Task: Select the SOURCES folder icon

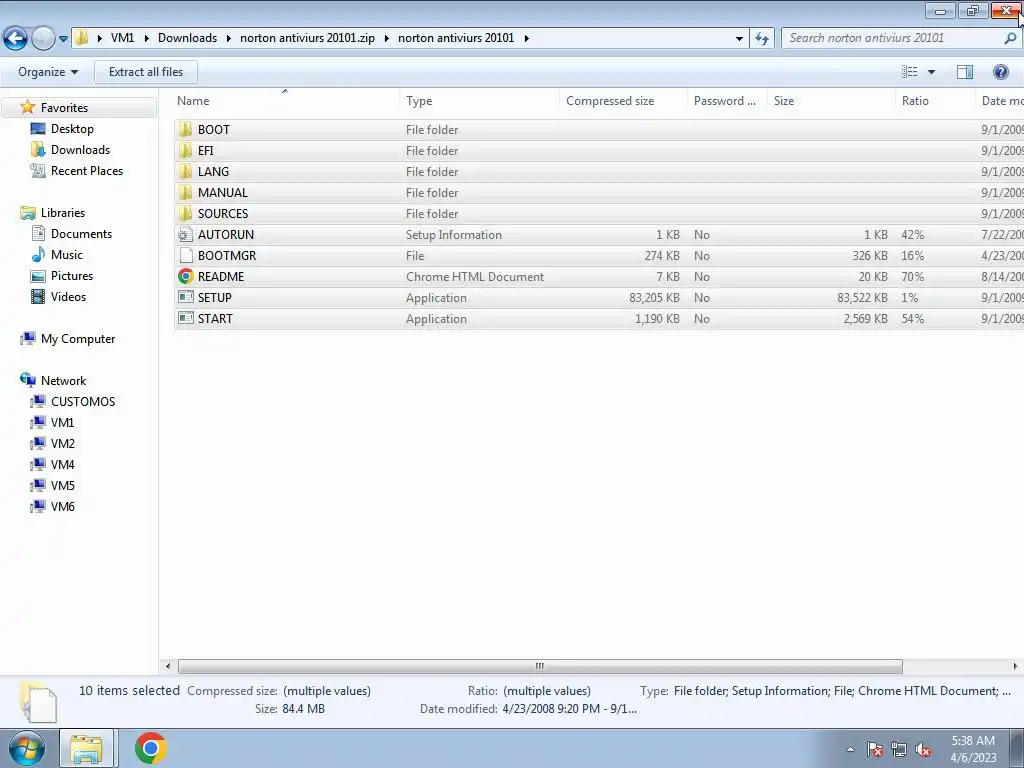Action: pos(185,213)
